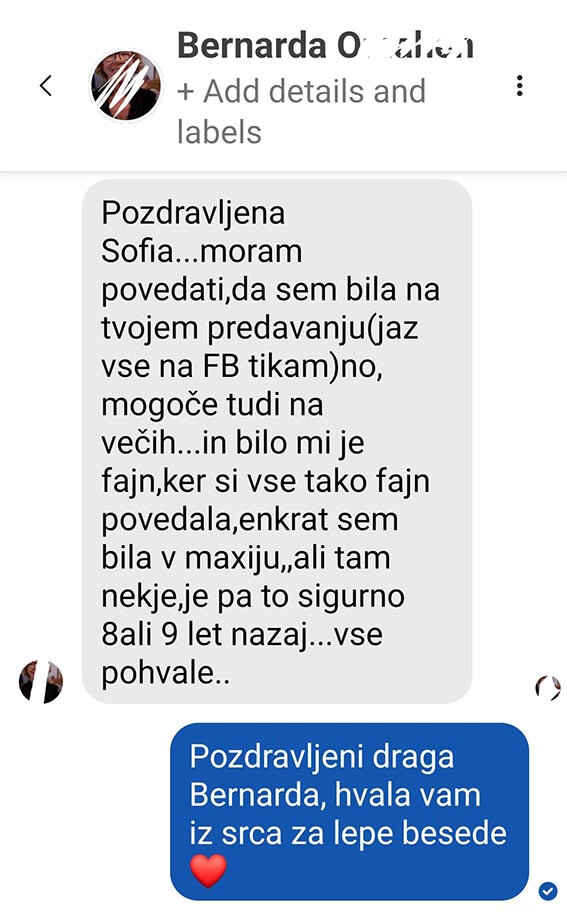Tap the word 'maxiju' in gray message
This screenshot has height=917, width=567.
click(232, 559)
